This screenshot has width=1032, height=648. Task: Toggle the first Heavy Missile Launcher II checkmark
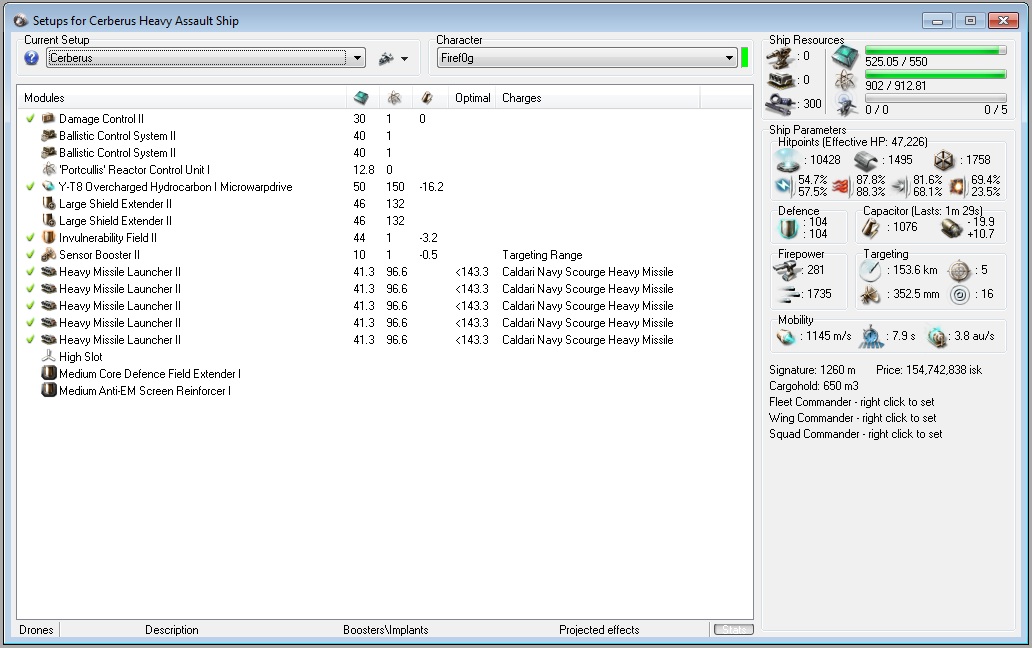coord(30,272)
